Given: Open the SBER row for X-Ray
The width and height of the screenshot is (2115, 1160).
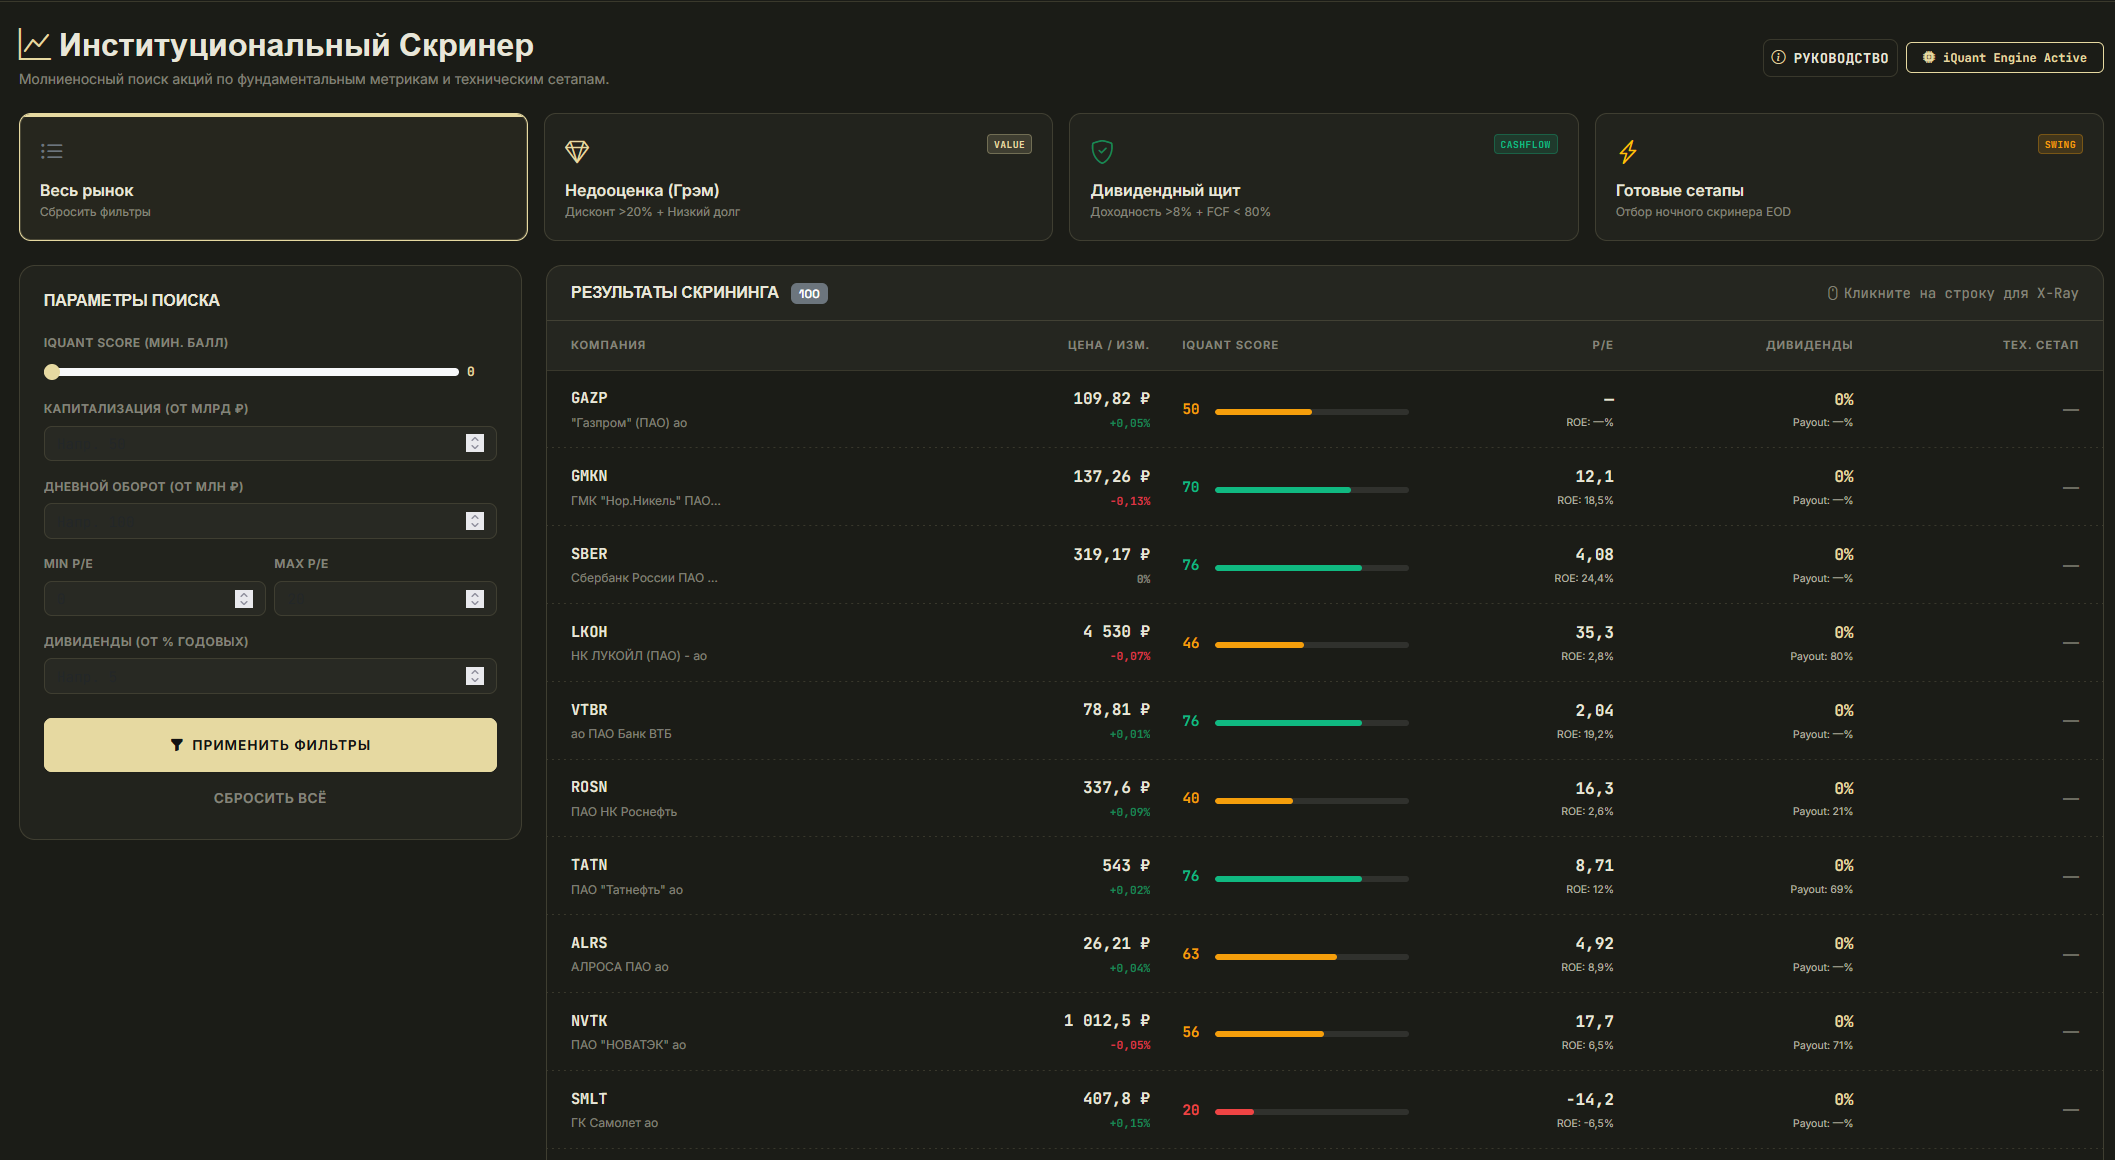Looking at the screenshot, I should pos(1325,565).
